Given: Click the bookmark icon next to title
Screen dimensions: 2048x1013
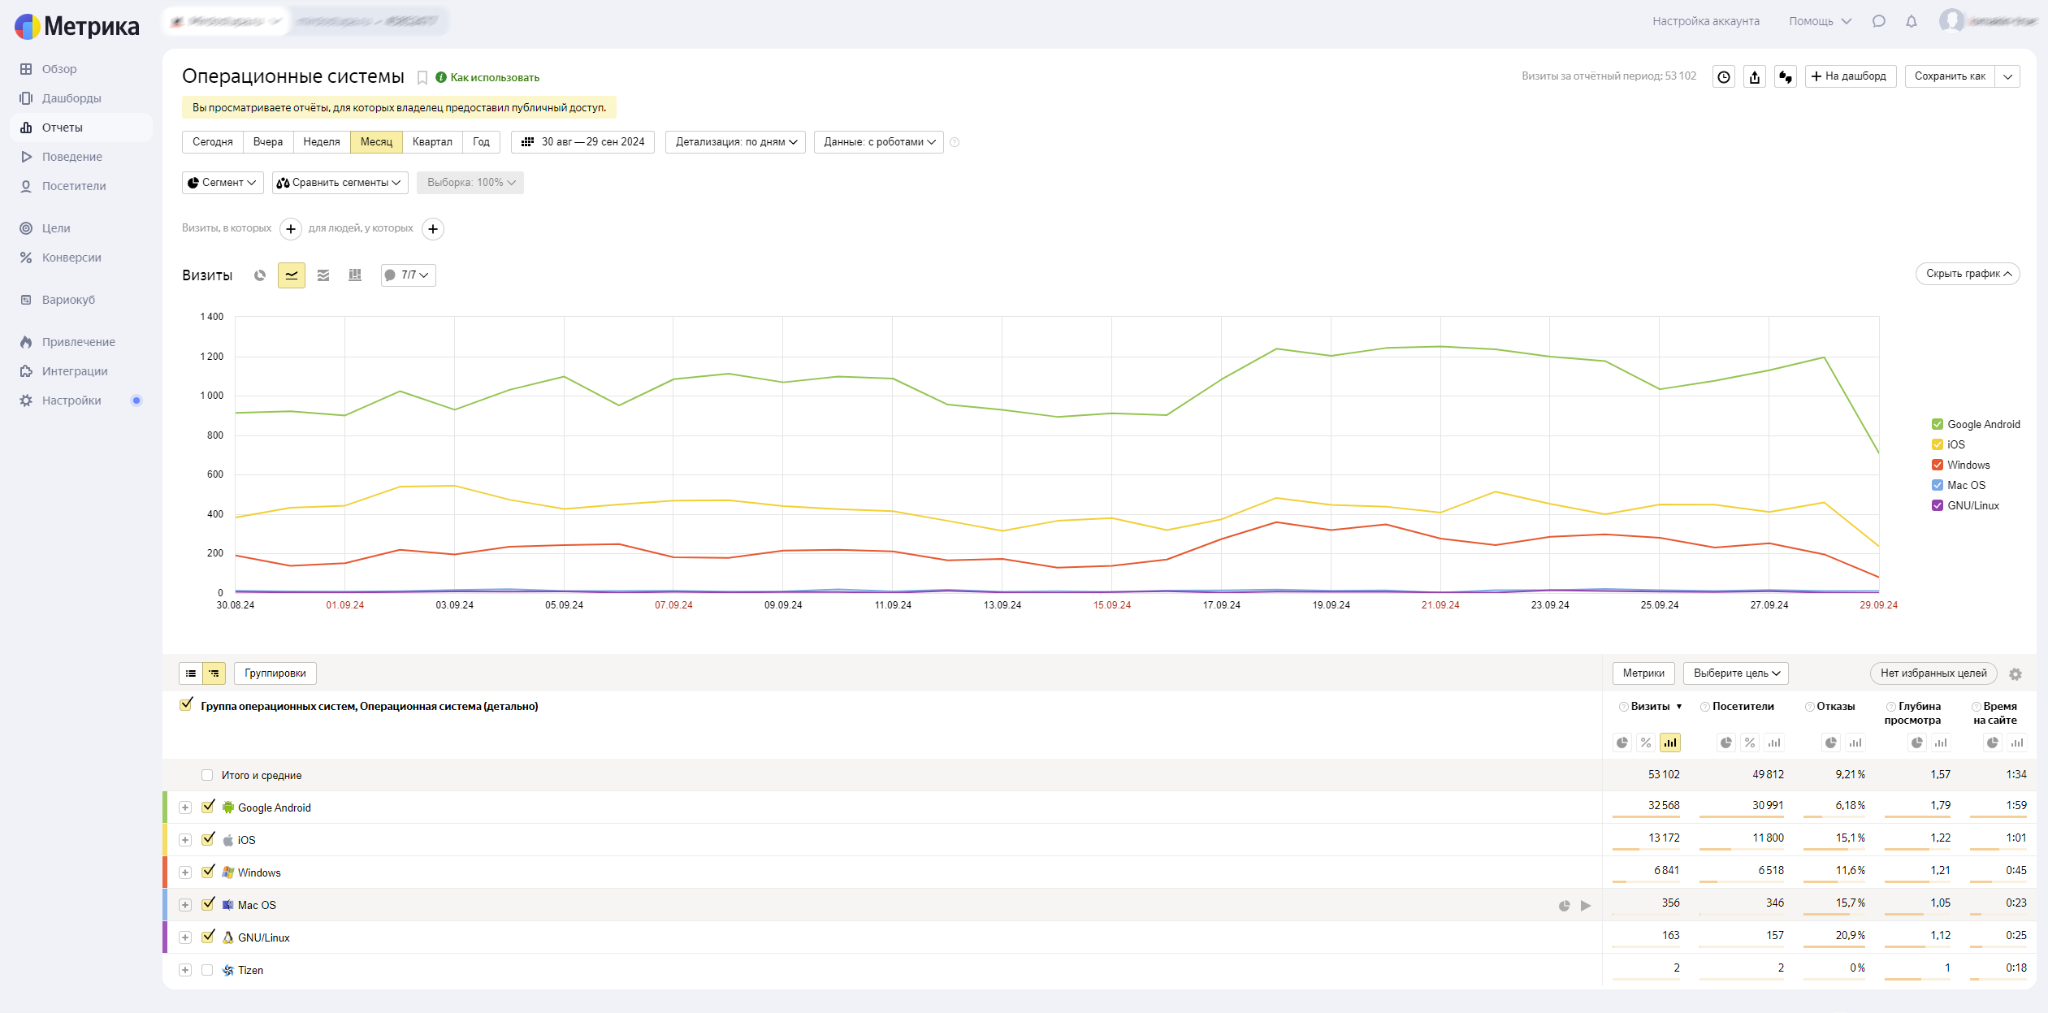Looking at the screenshot, I should pyautogui.click(x=422, y=78).
